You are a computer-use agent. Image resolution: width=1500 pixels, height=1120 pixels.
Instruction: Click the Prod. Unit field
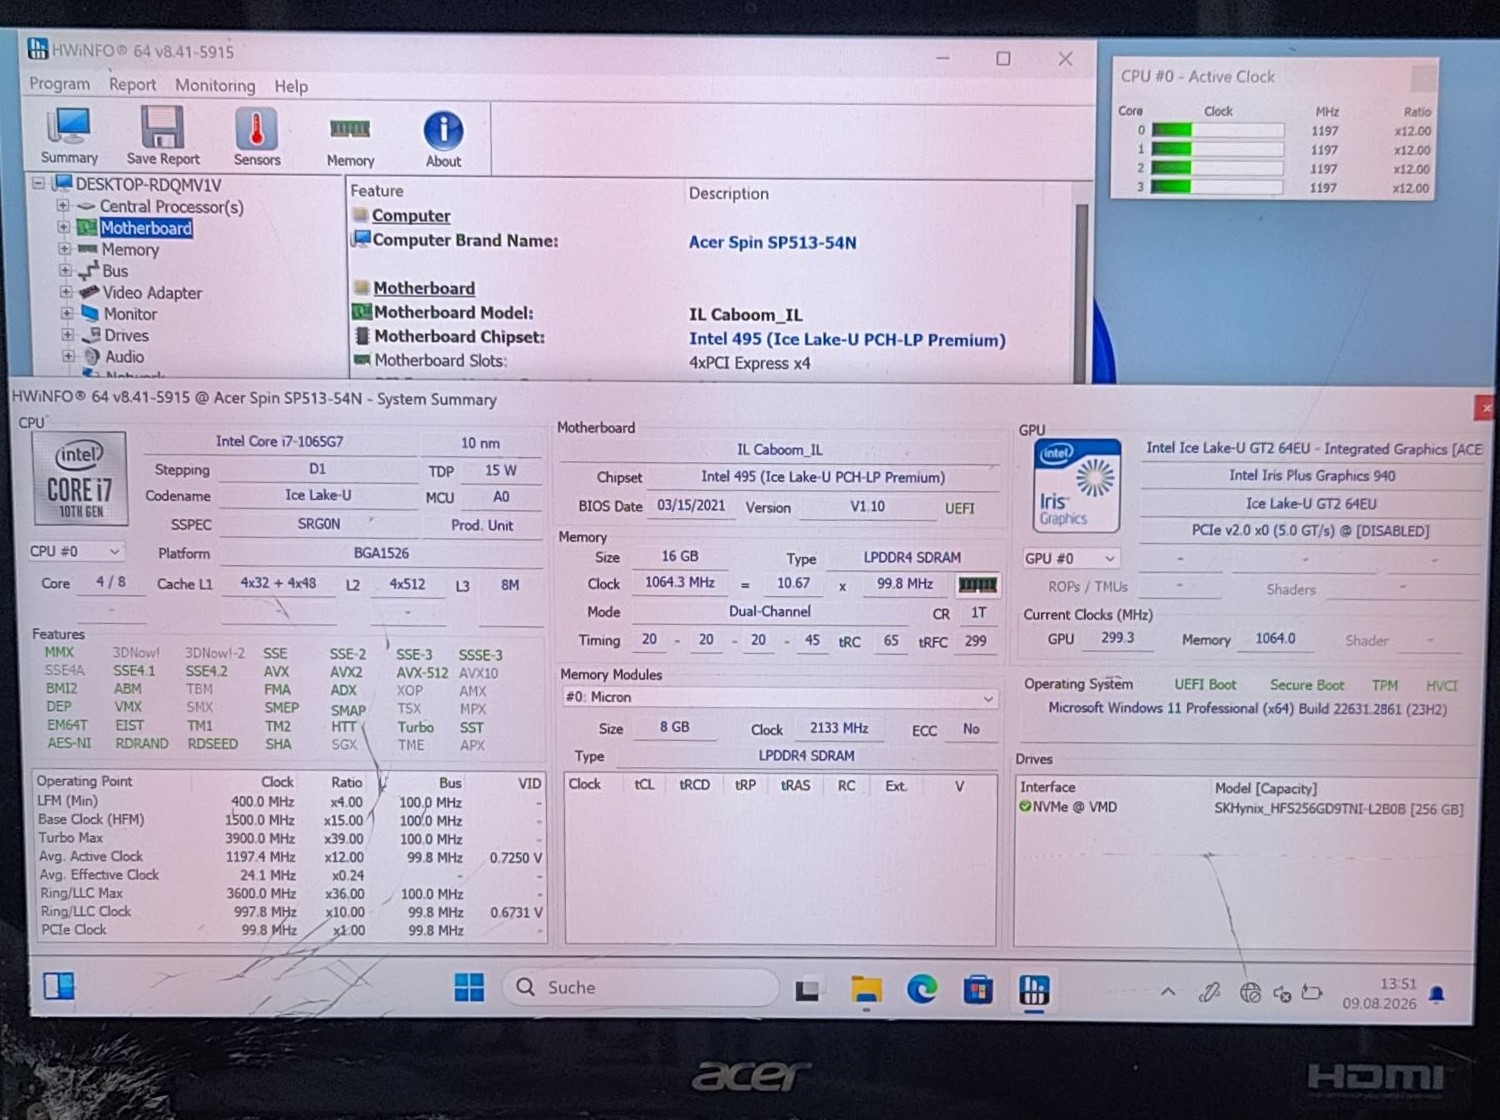coord(482,525)
